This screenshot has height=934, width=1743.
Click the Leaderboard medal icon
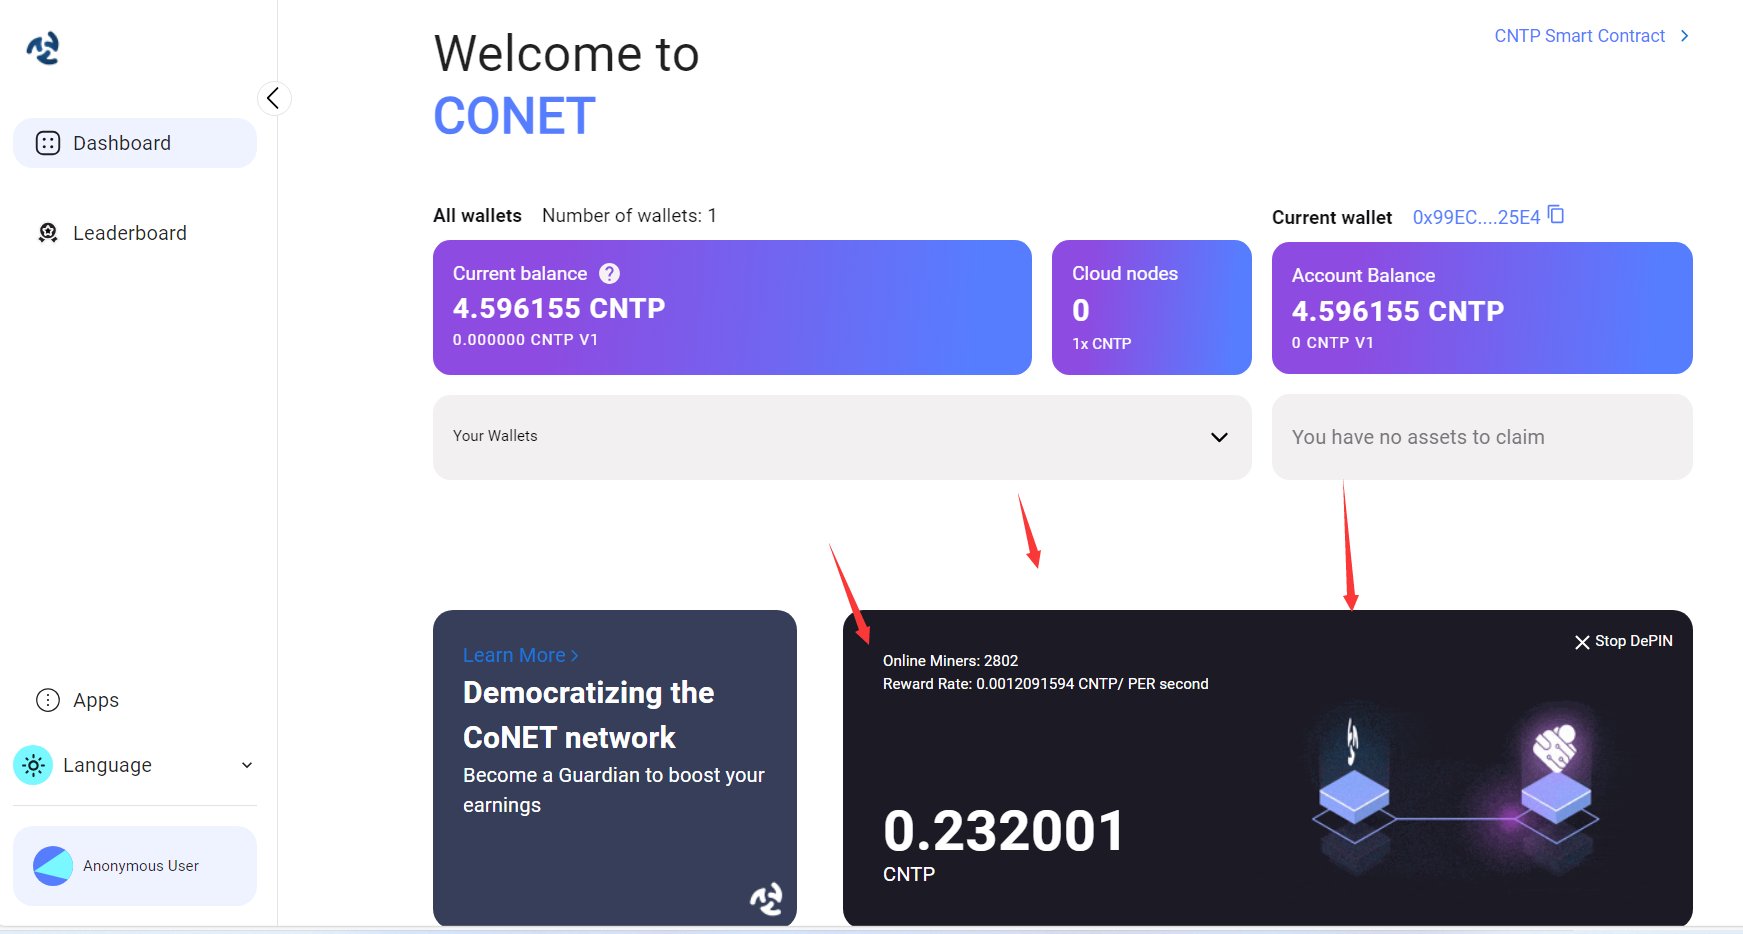click(48, 233)
